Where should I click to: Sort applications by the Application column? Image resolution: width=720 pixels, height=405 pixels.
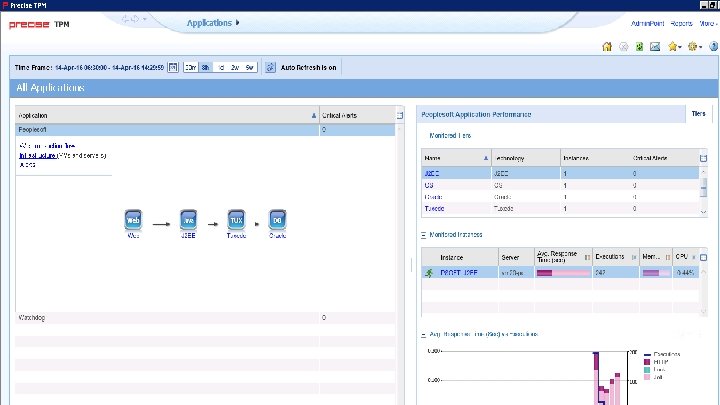pyautogui.click(x=167, y=116)
